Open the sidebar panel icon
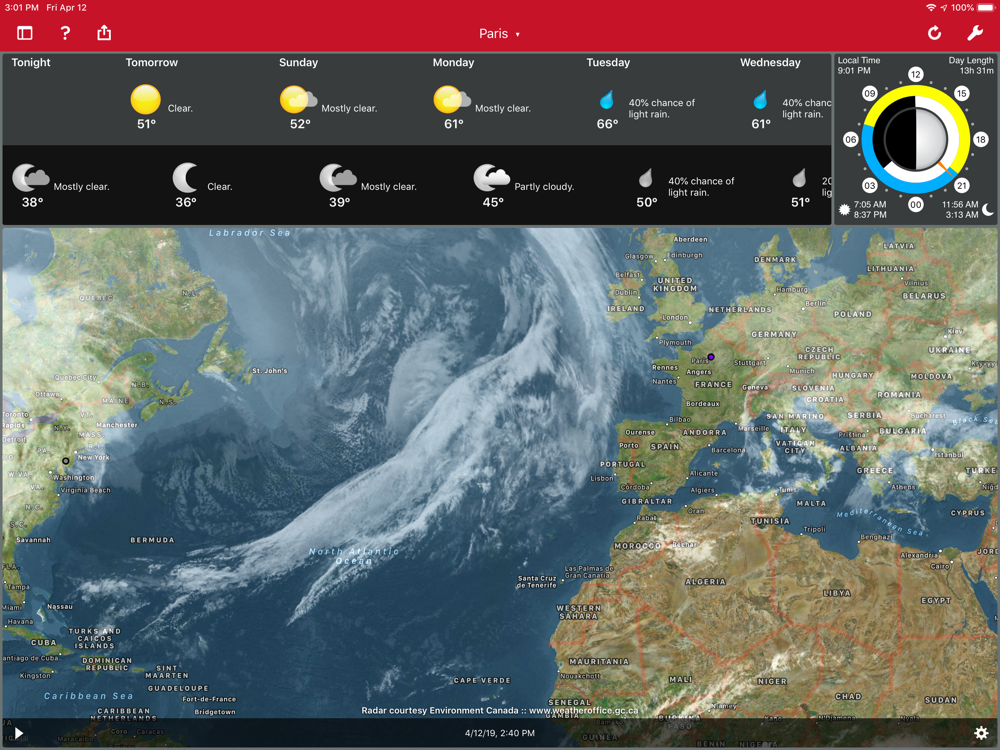1000x750 pixels. [x=25, y=33]
